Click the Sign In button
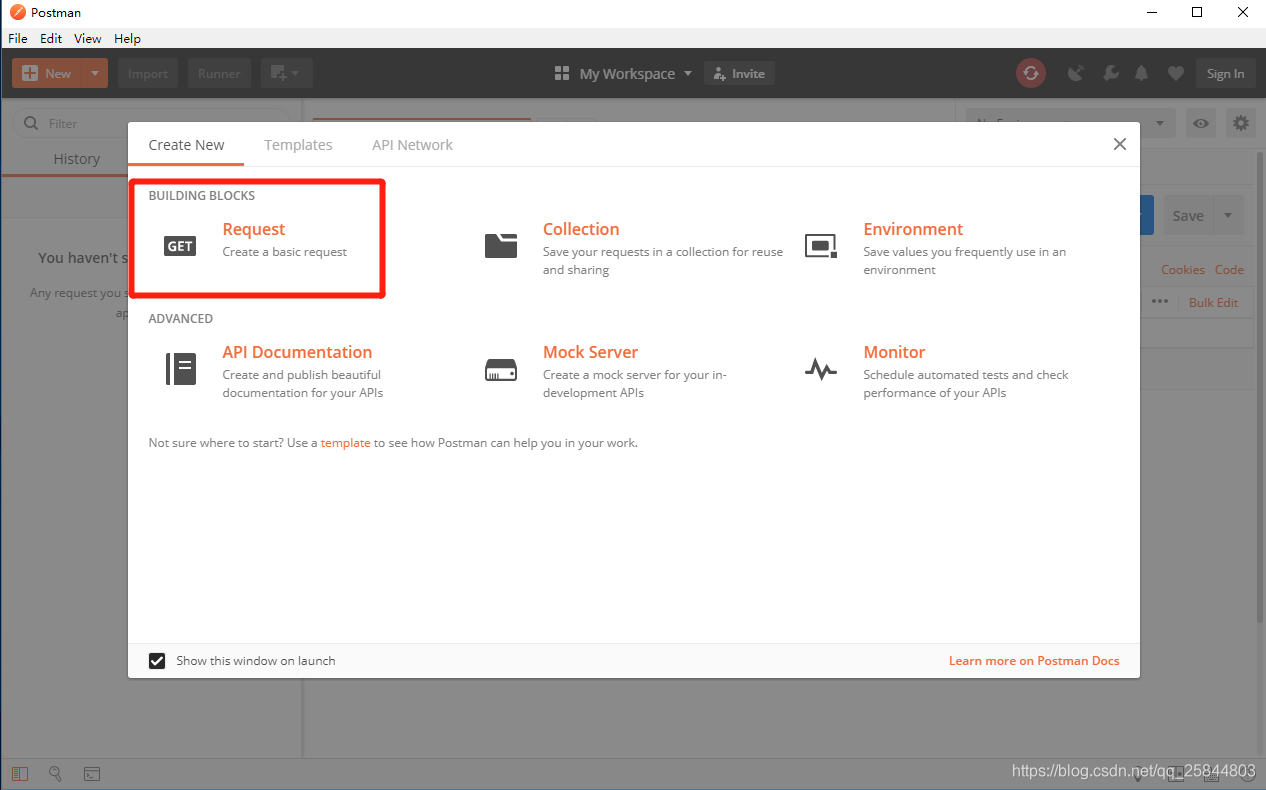This screenshot has height=790, width=1266. tap(1225, 73)
